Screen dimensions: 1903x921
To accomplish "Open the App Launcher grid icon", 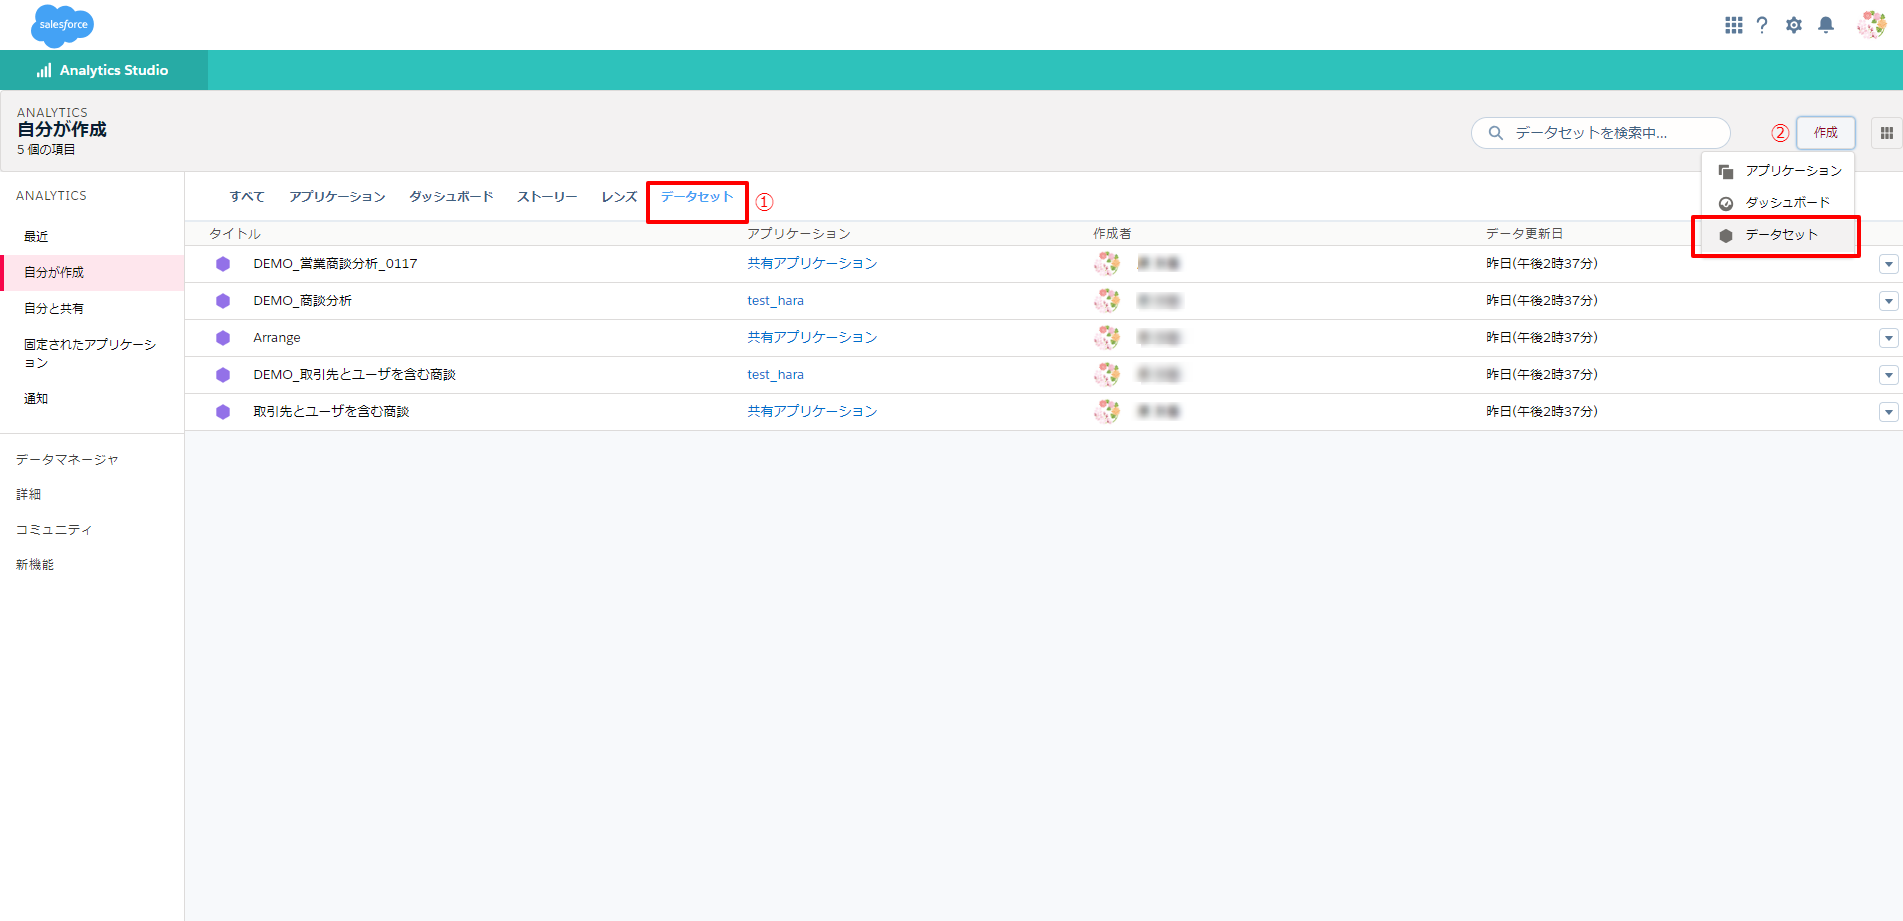I will tap(1733, 25).
